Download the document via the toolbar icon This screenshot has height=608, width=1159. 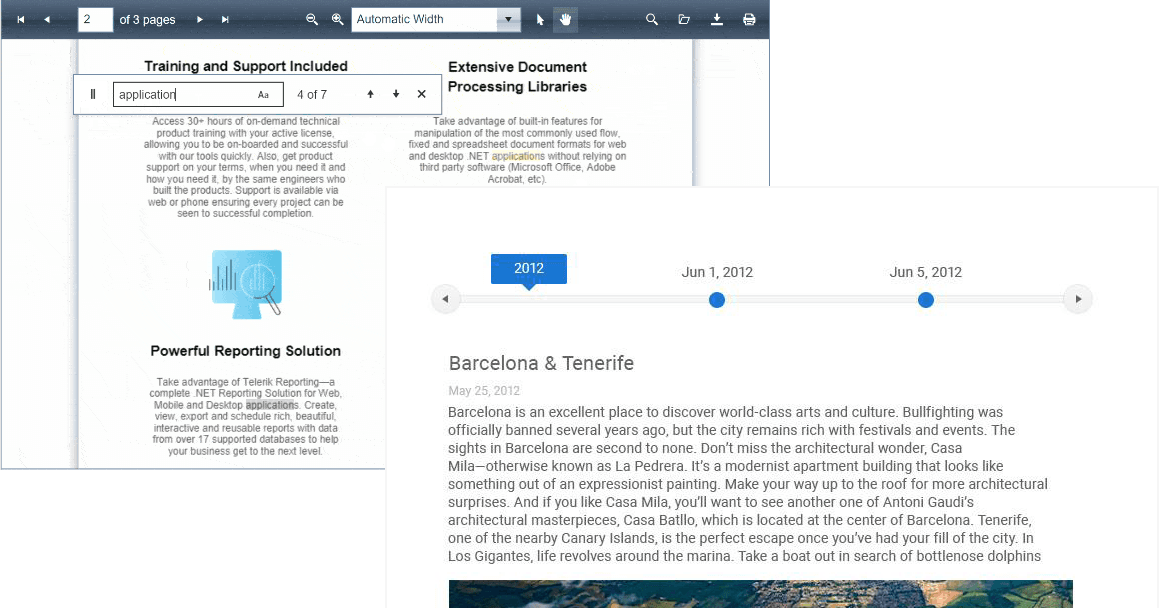pos(716,19)
